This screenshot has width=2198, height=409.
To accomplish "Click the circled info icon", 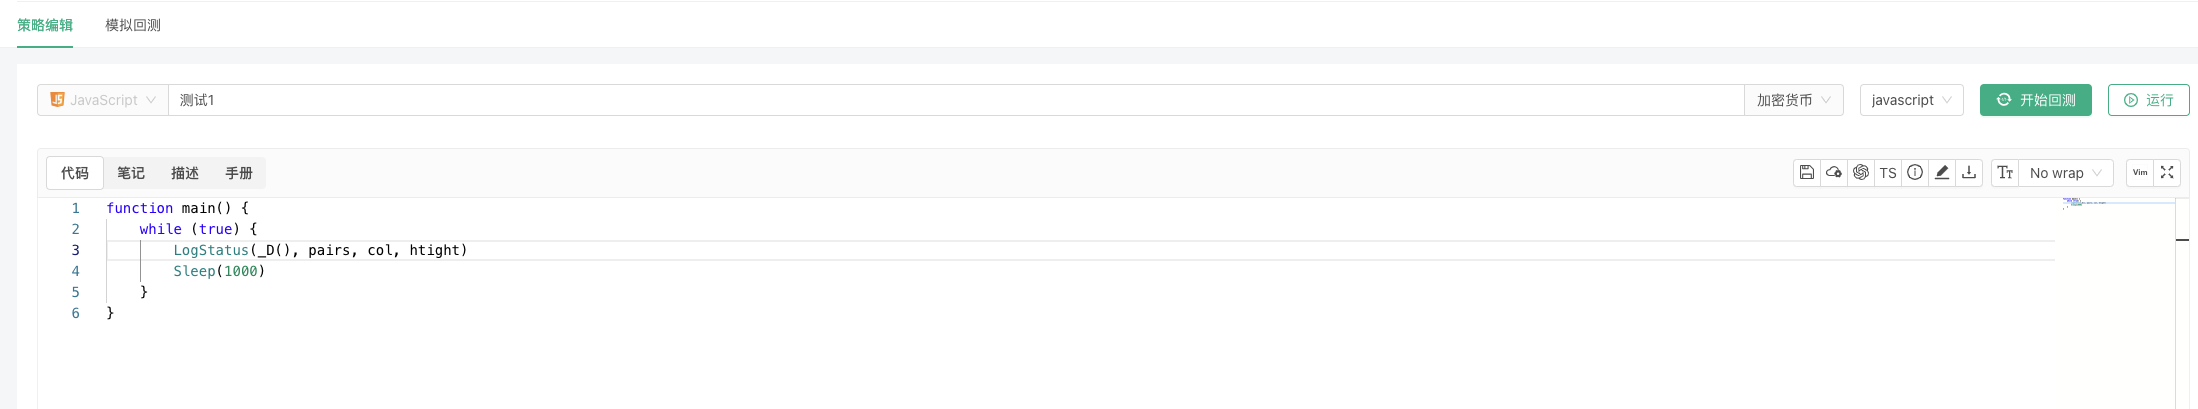I will (1914, 173).
